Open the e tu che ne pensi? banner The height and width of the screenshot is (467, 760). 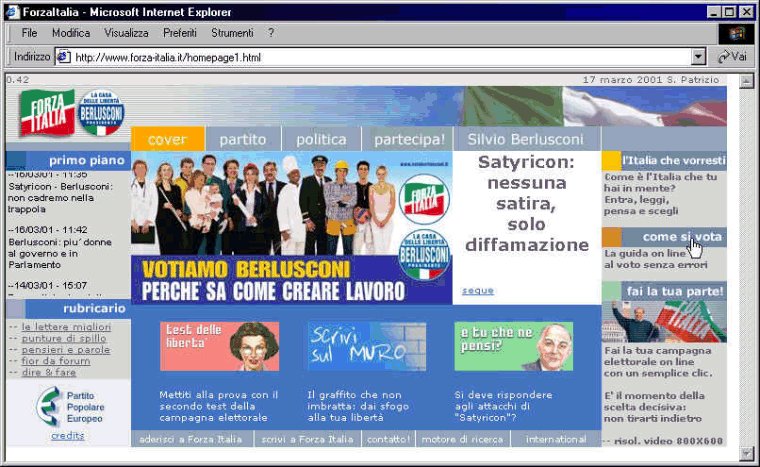pos(514,346)
